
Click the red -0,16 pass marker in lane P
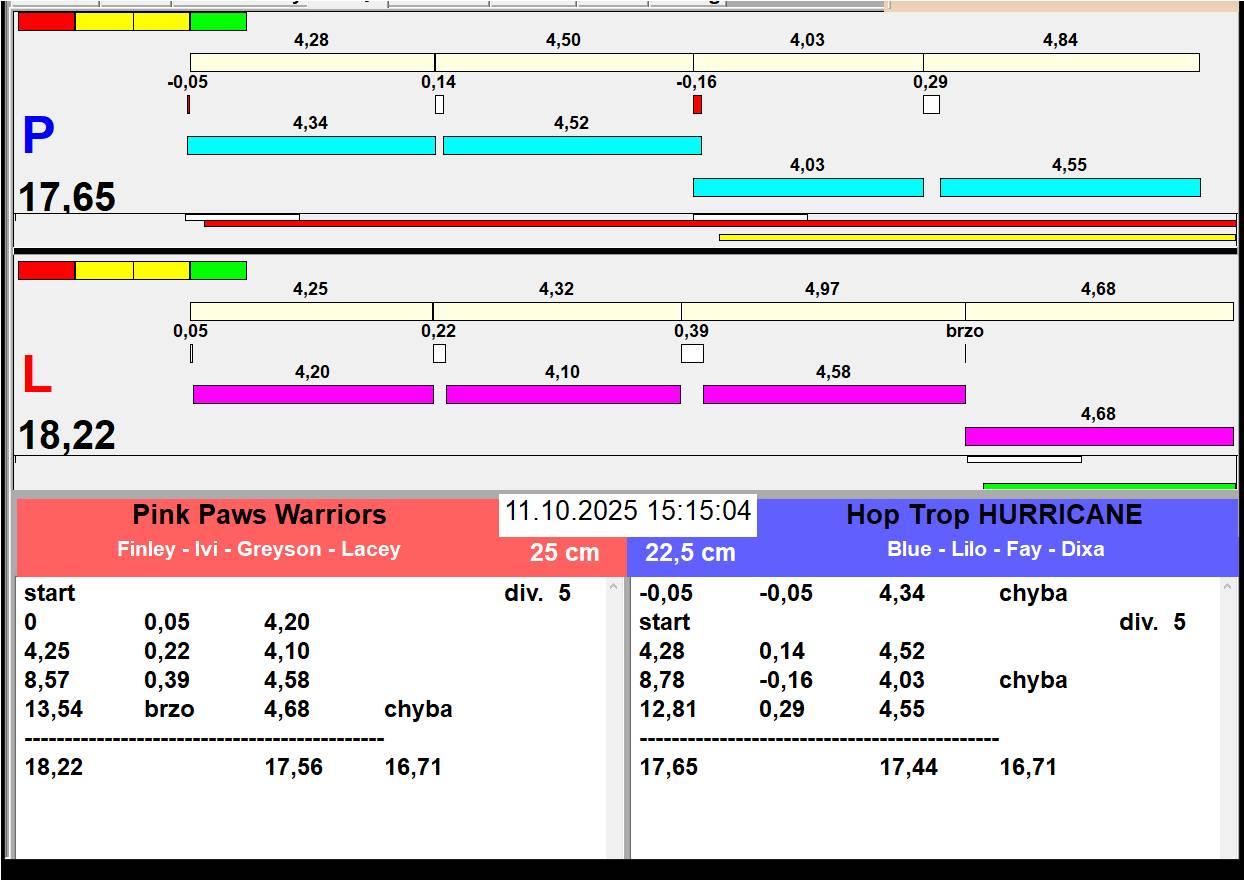[697, 104]
